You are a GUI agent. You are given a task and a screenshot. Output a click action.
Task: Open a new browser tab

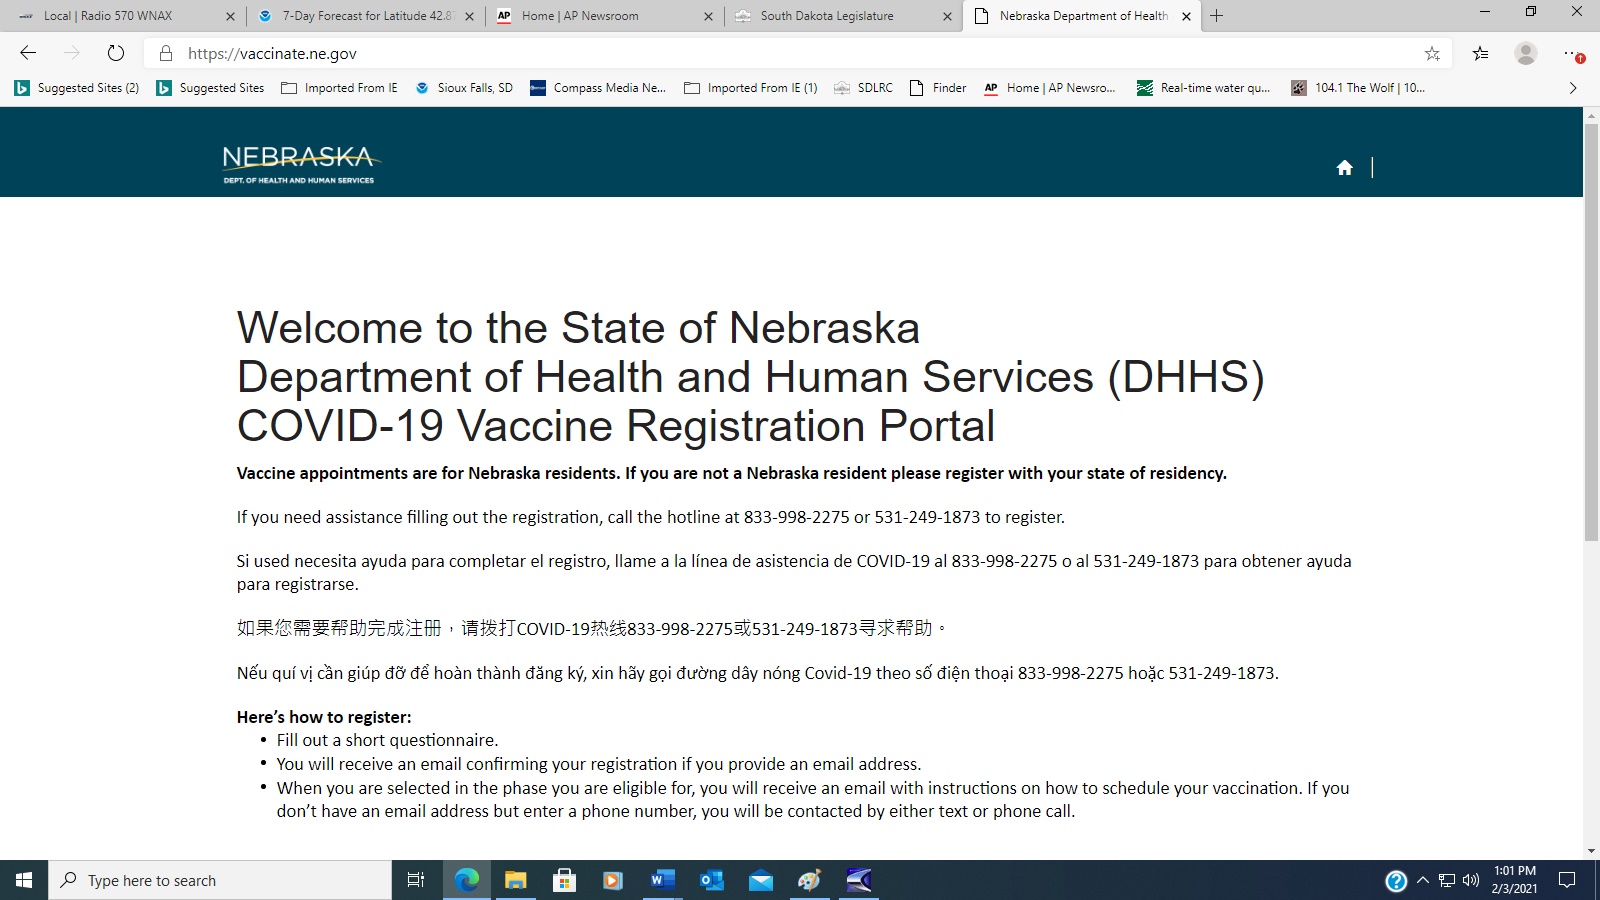click(x=1217, y=16)
